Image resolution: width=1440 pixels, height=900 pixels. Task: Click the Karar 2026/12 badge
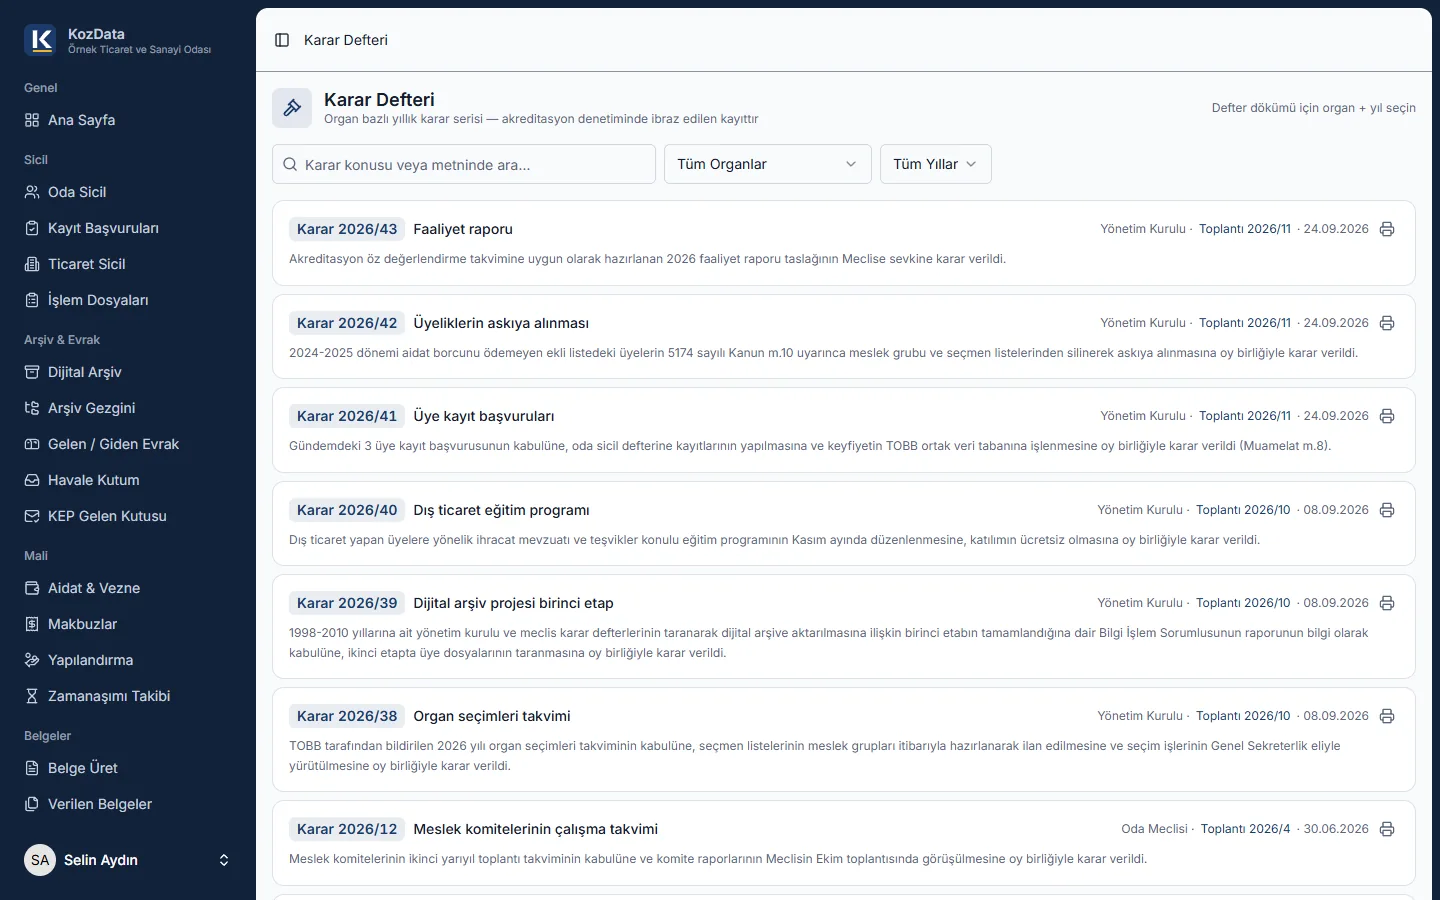pyautogui.click(x=347, y=829)
